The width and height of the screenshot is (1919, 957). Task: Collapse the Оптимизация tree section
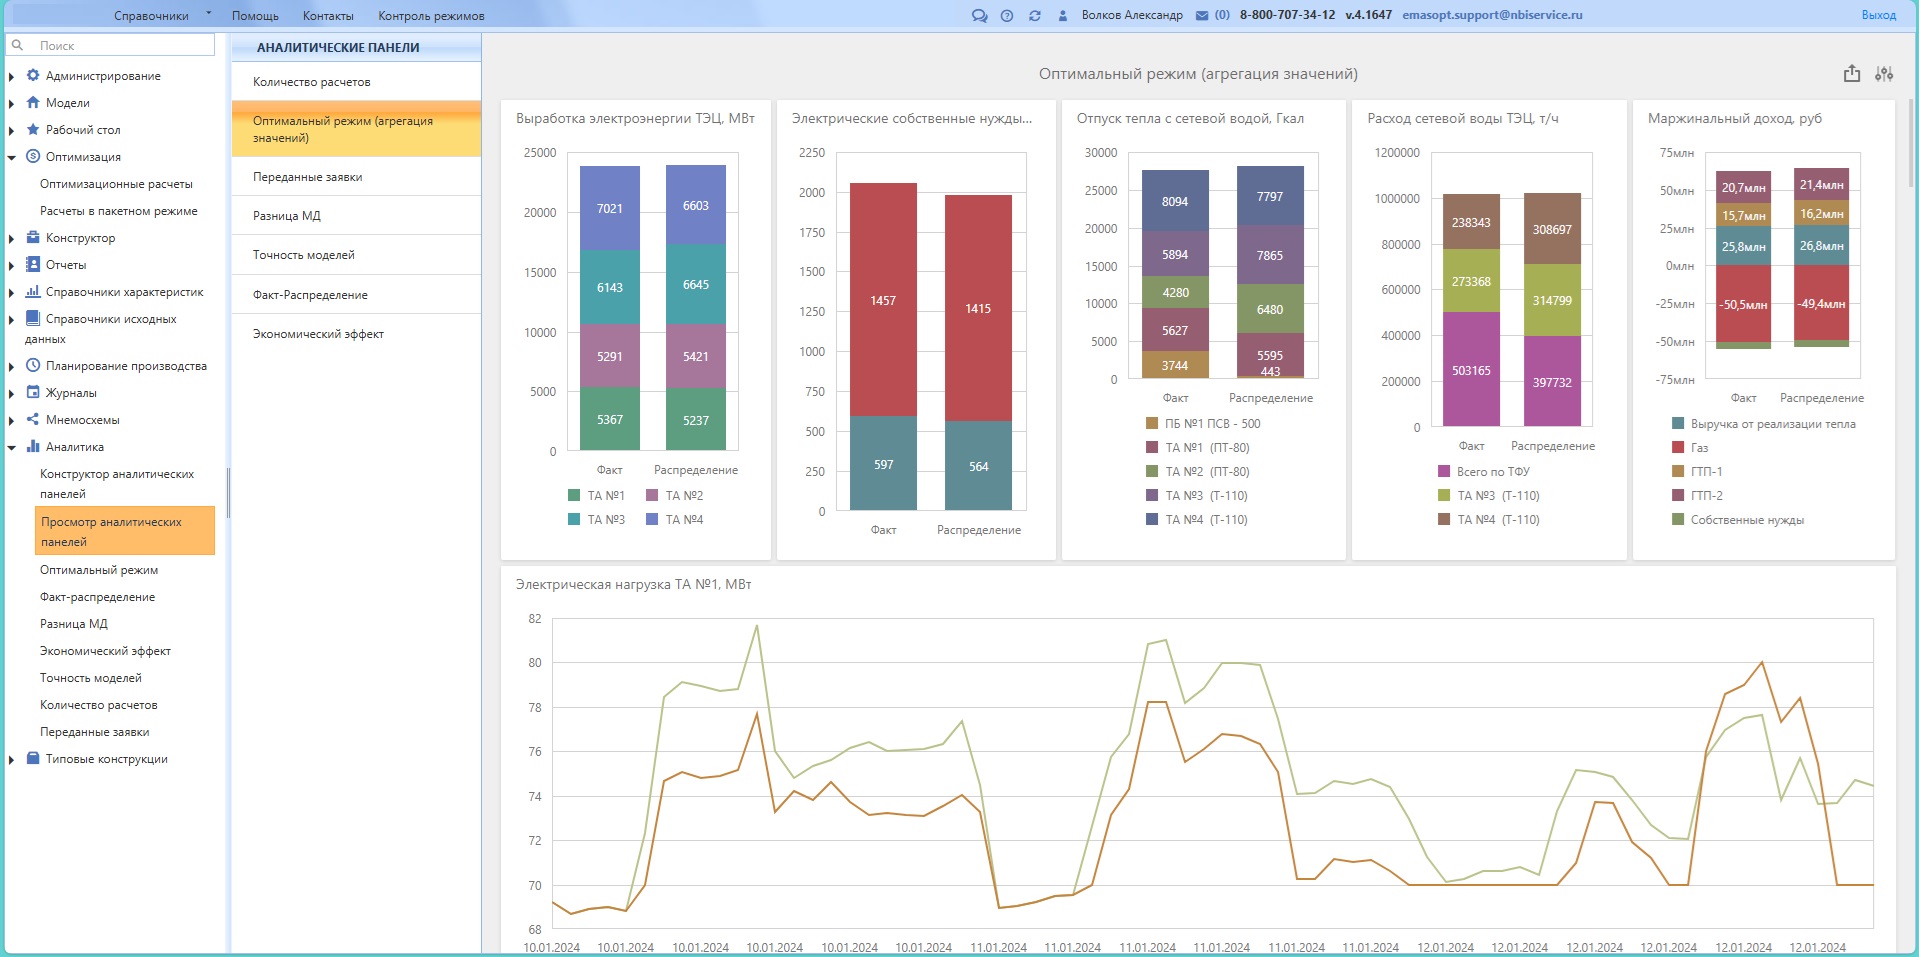[x=12, y=157]
